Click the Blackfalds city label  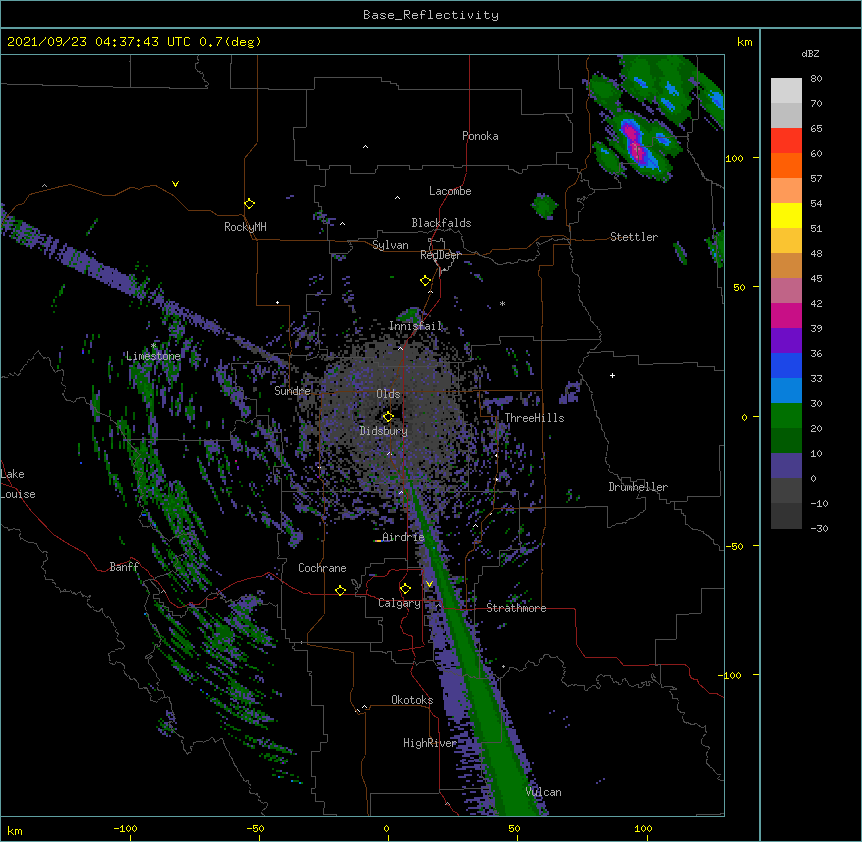[x=441, y=223]
